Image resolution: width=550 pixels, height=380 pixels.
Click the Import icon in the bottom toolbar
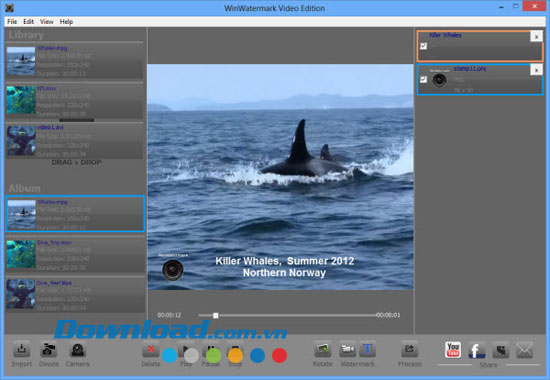click(21, 349)
